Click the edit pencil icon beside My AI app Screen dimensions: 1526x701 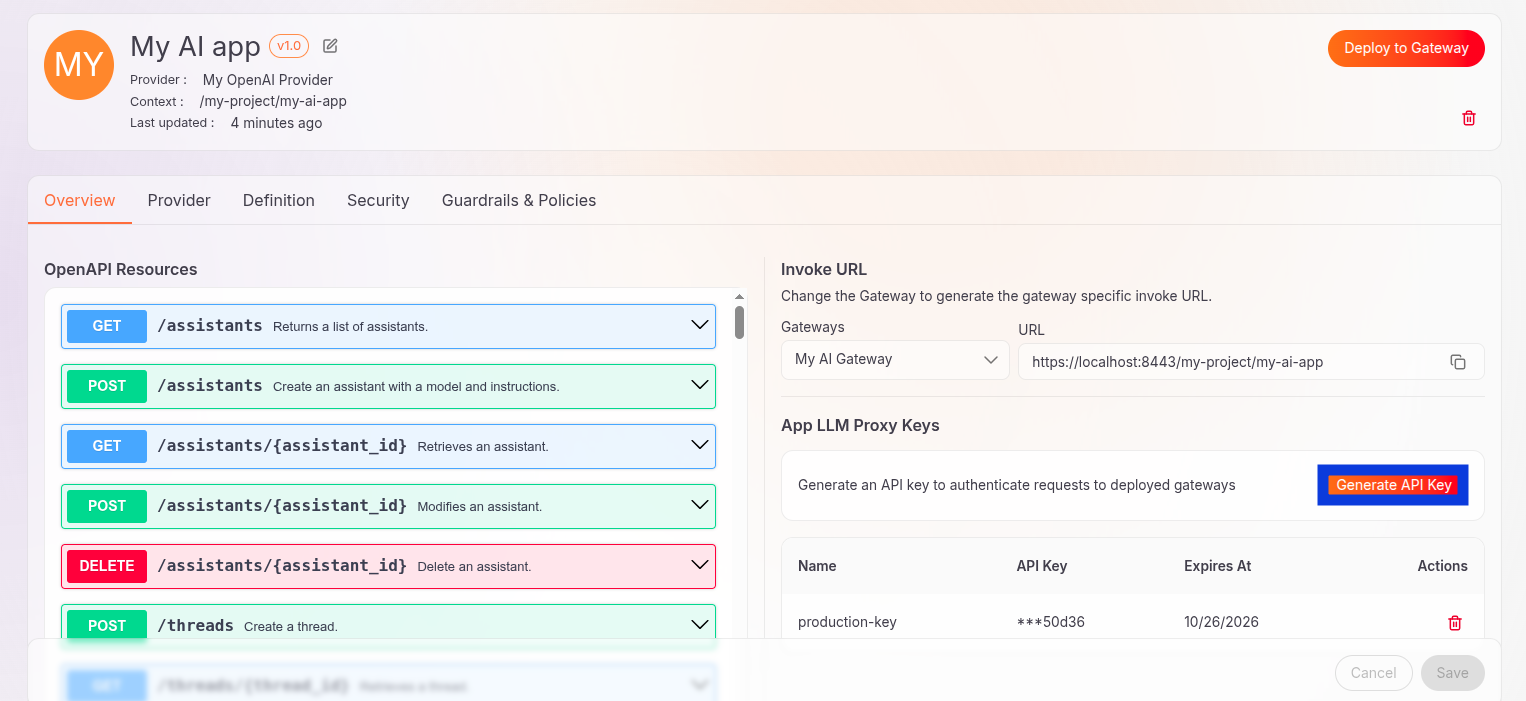pyautogui.click(x=330, y=46)
